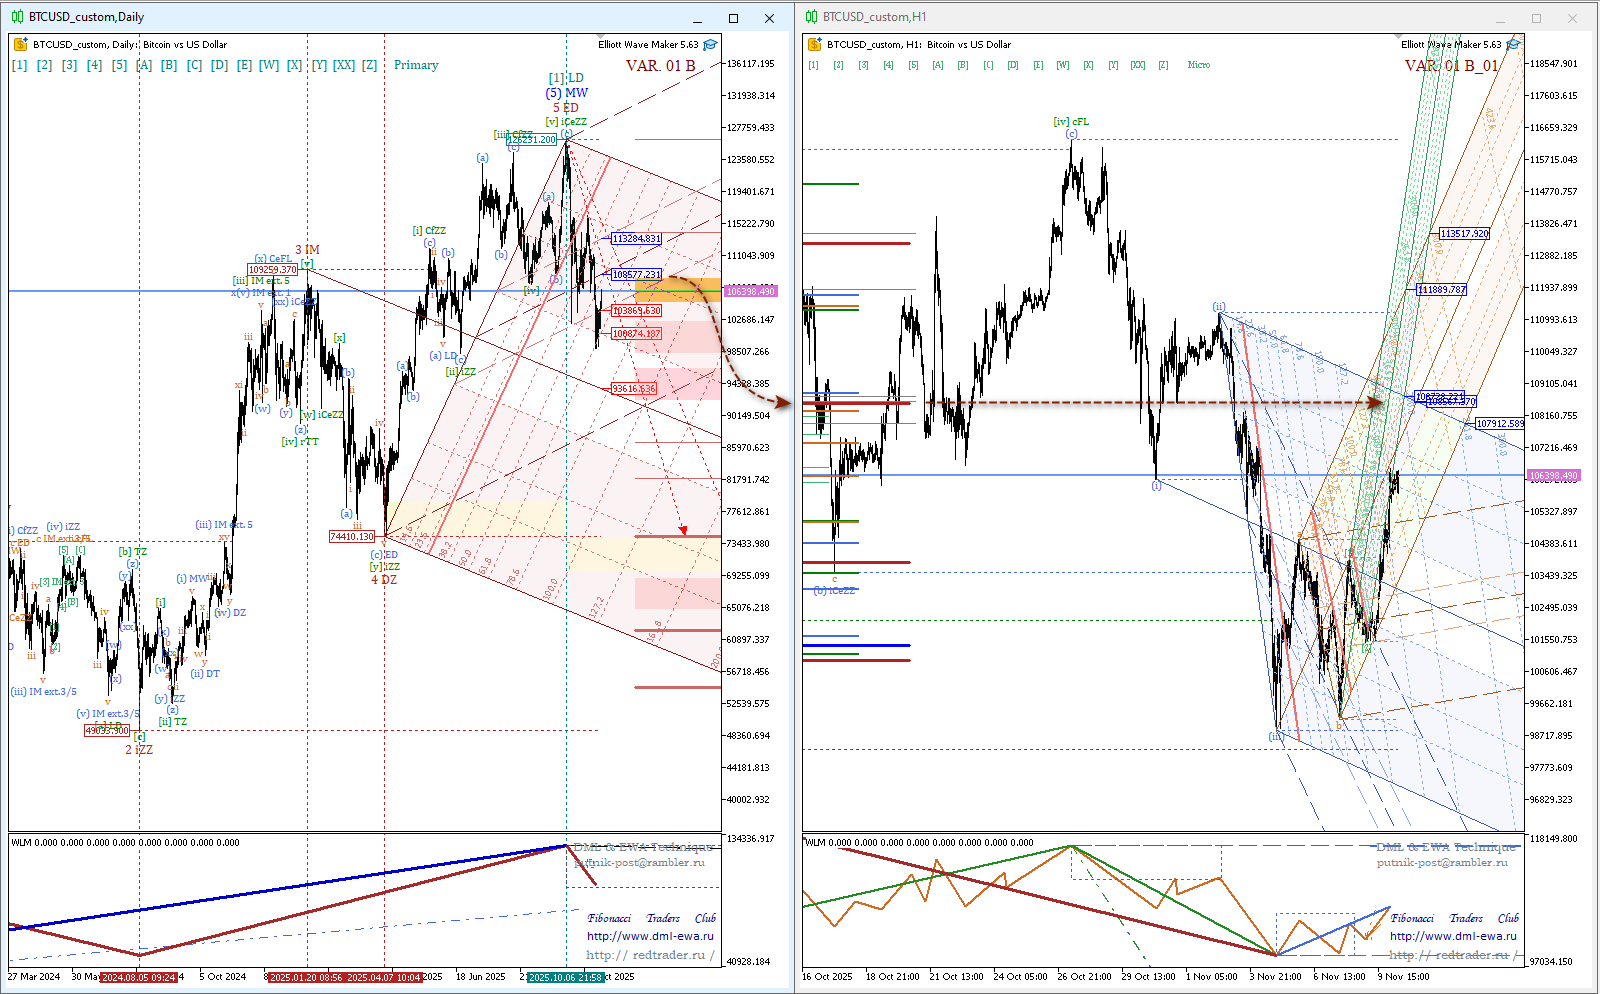The image size is (1600, 994).
Task: Click the redtrader.ru link in H1 chart
Action: [x=1453, y=955]
